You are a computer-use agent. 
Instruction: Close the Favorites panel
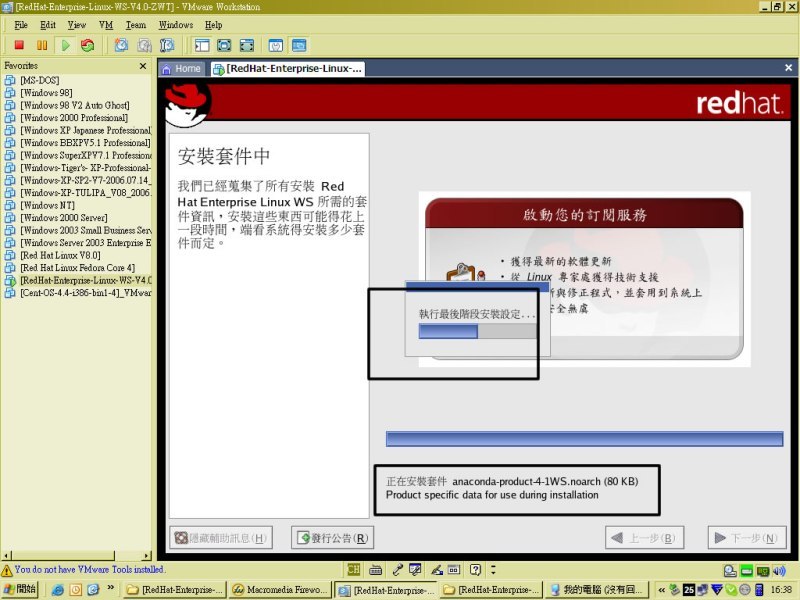pos(143,66)
